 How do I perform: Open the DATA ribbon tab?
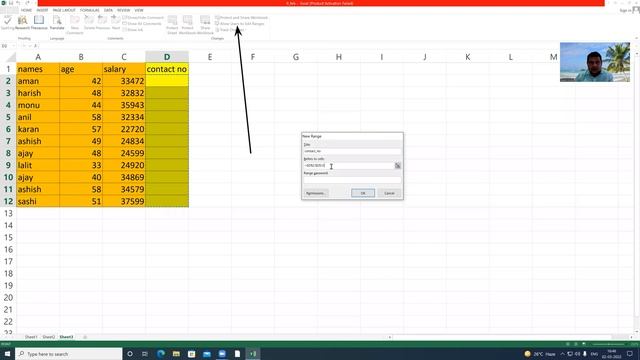coord(108,10)
